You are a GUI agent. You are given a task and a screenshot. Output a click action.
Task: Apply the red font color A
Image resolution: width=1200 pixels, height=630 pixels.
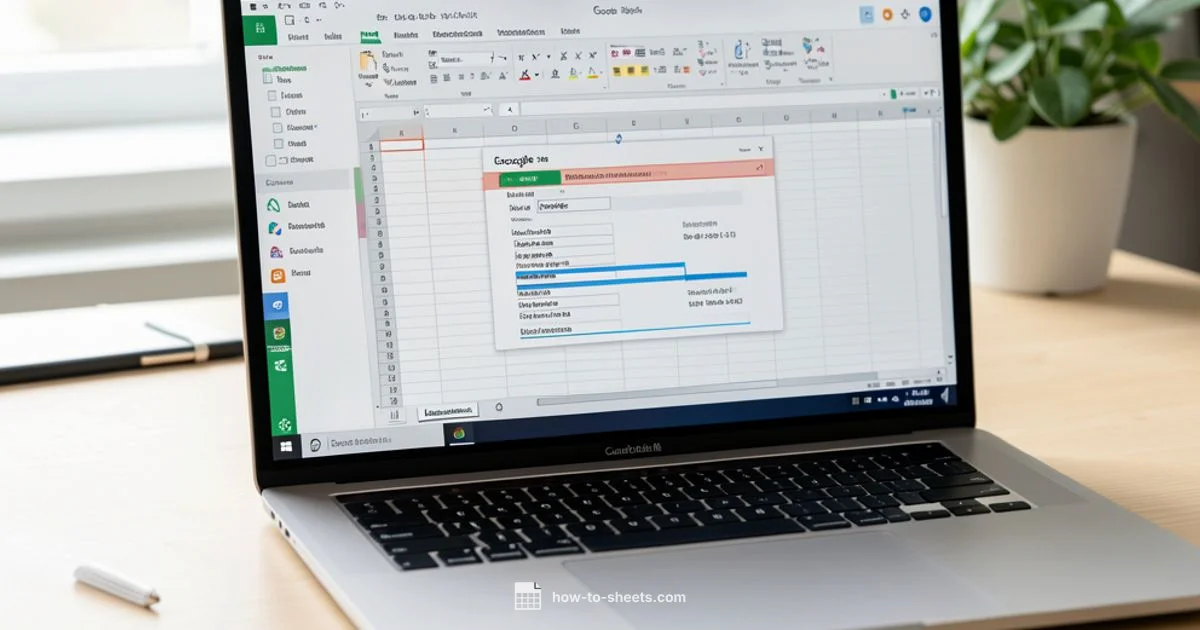tap(526, 74)
